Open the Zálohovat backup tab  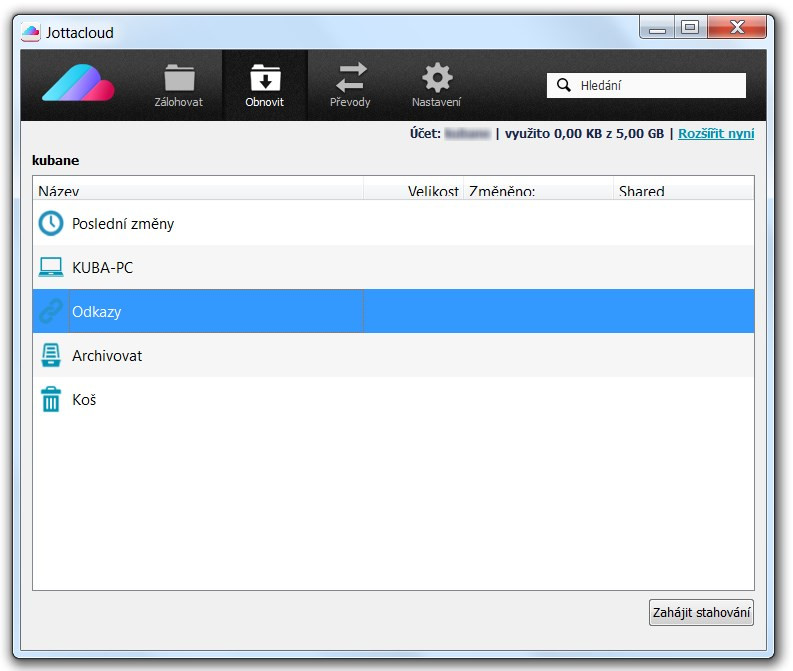[x=179, y=85]
